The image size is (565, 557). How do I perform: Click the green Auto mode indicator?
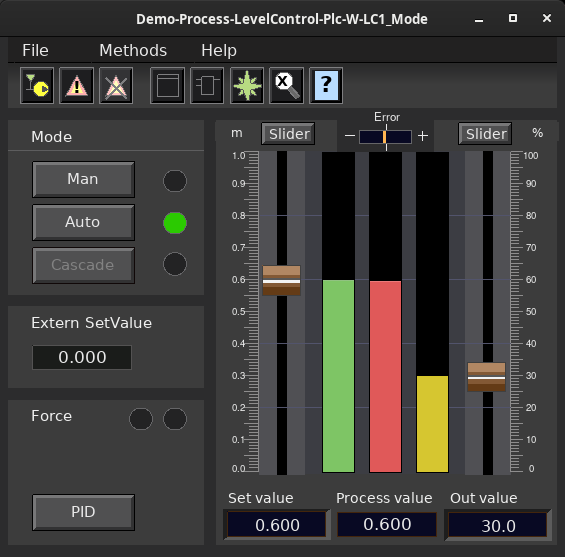[x=175, y=223]
